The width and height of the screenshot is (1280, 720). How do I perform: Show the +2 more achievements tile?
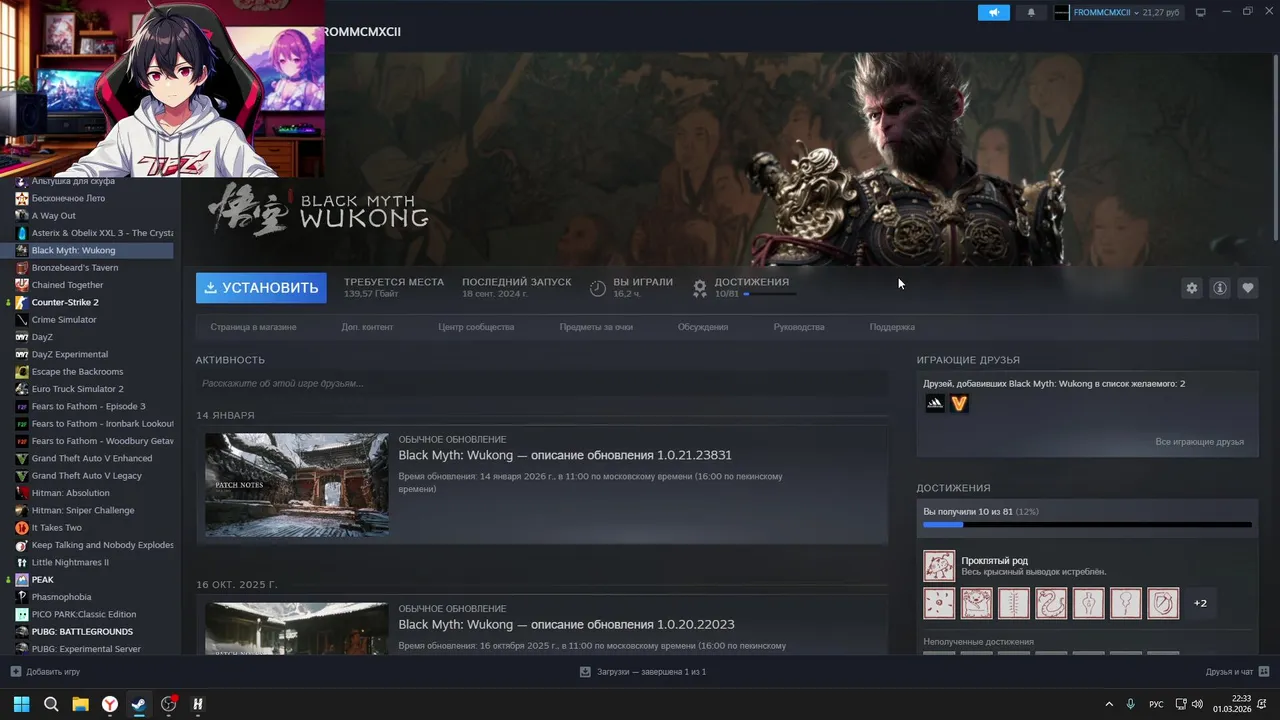coord(1200,603)
